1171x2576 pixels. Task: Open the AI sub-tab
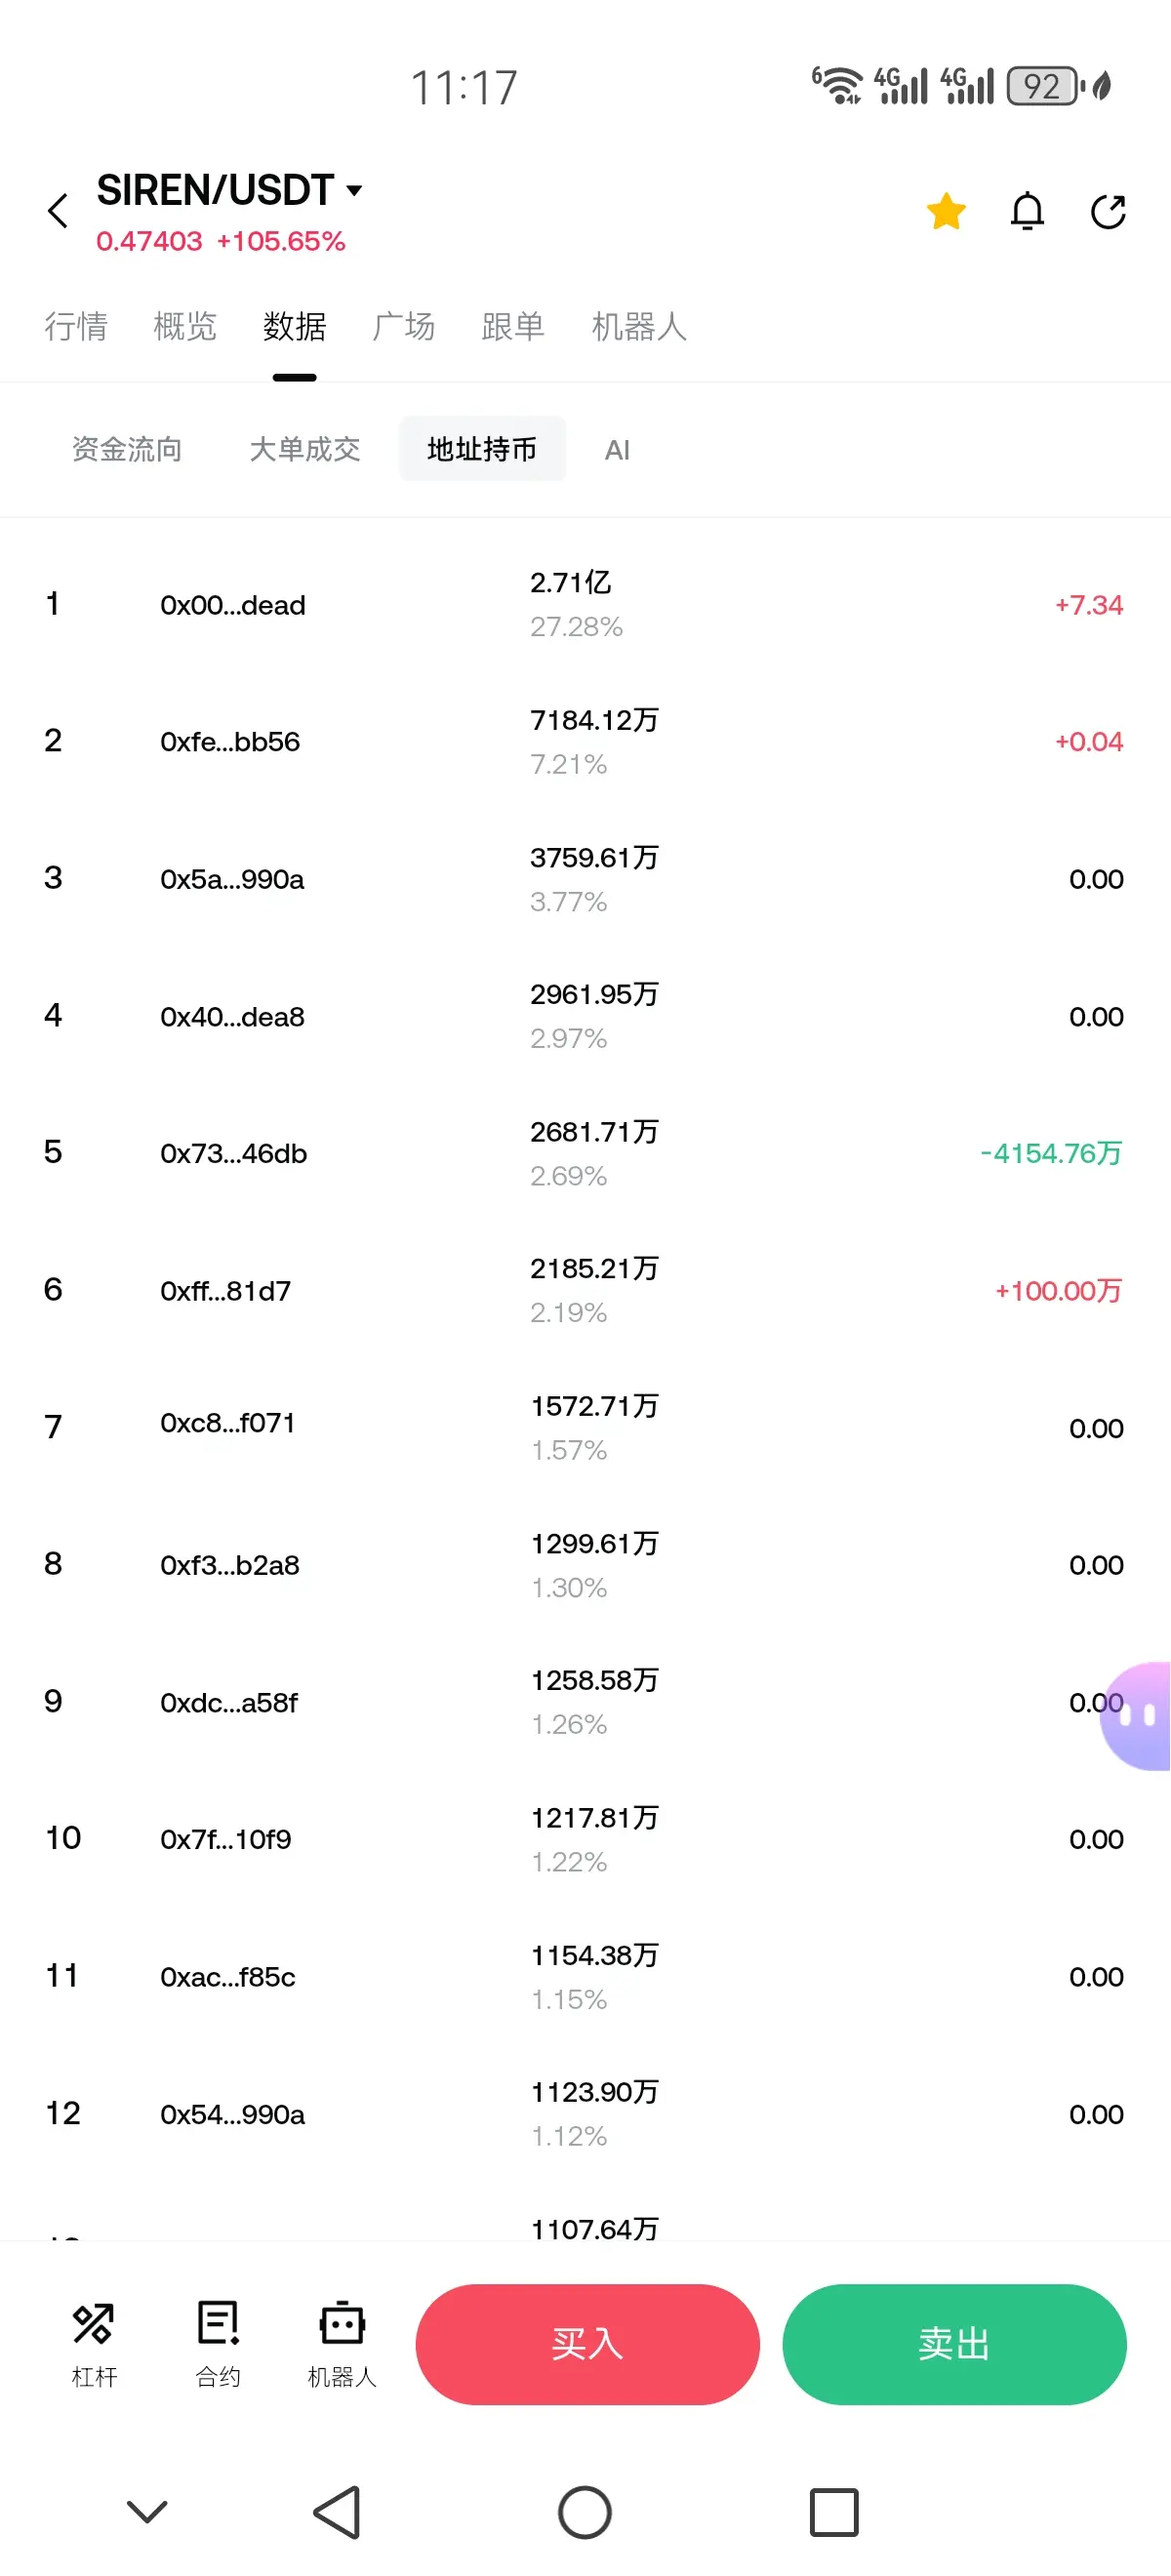617,450
